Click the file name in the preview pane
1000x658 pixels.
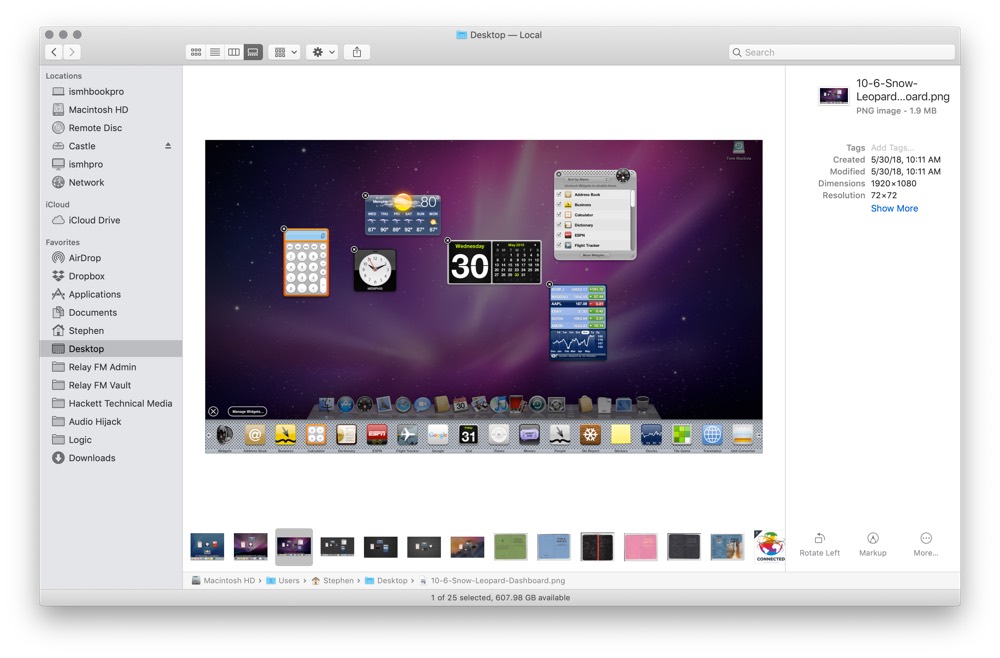pyautogui.click(x=902, y=90)
